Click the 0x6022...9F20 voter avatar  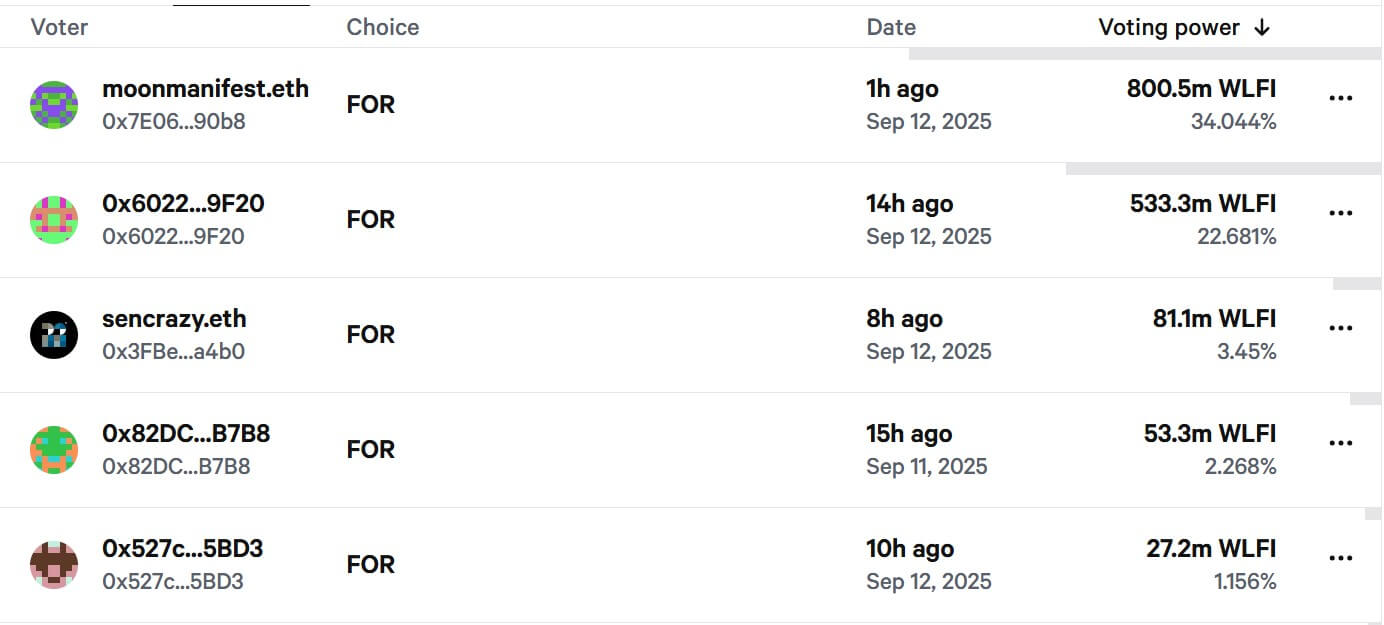coord(54,220)
